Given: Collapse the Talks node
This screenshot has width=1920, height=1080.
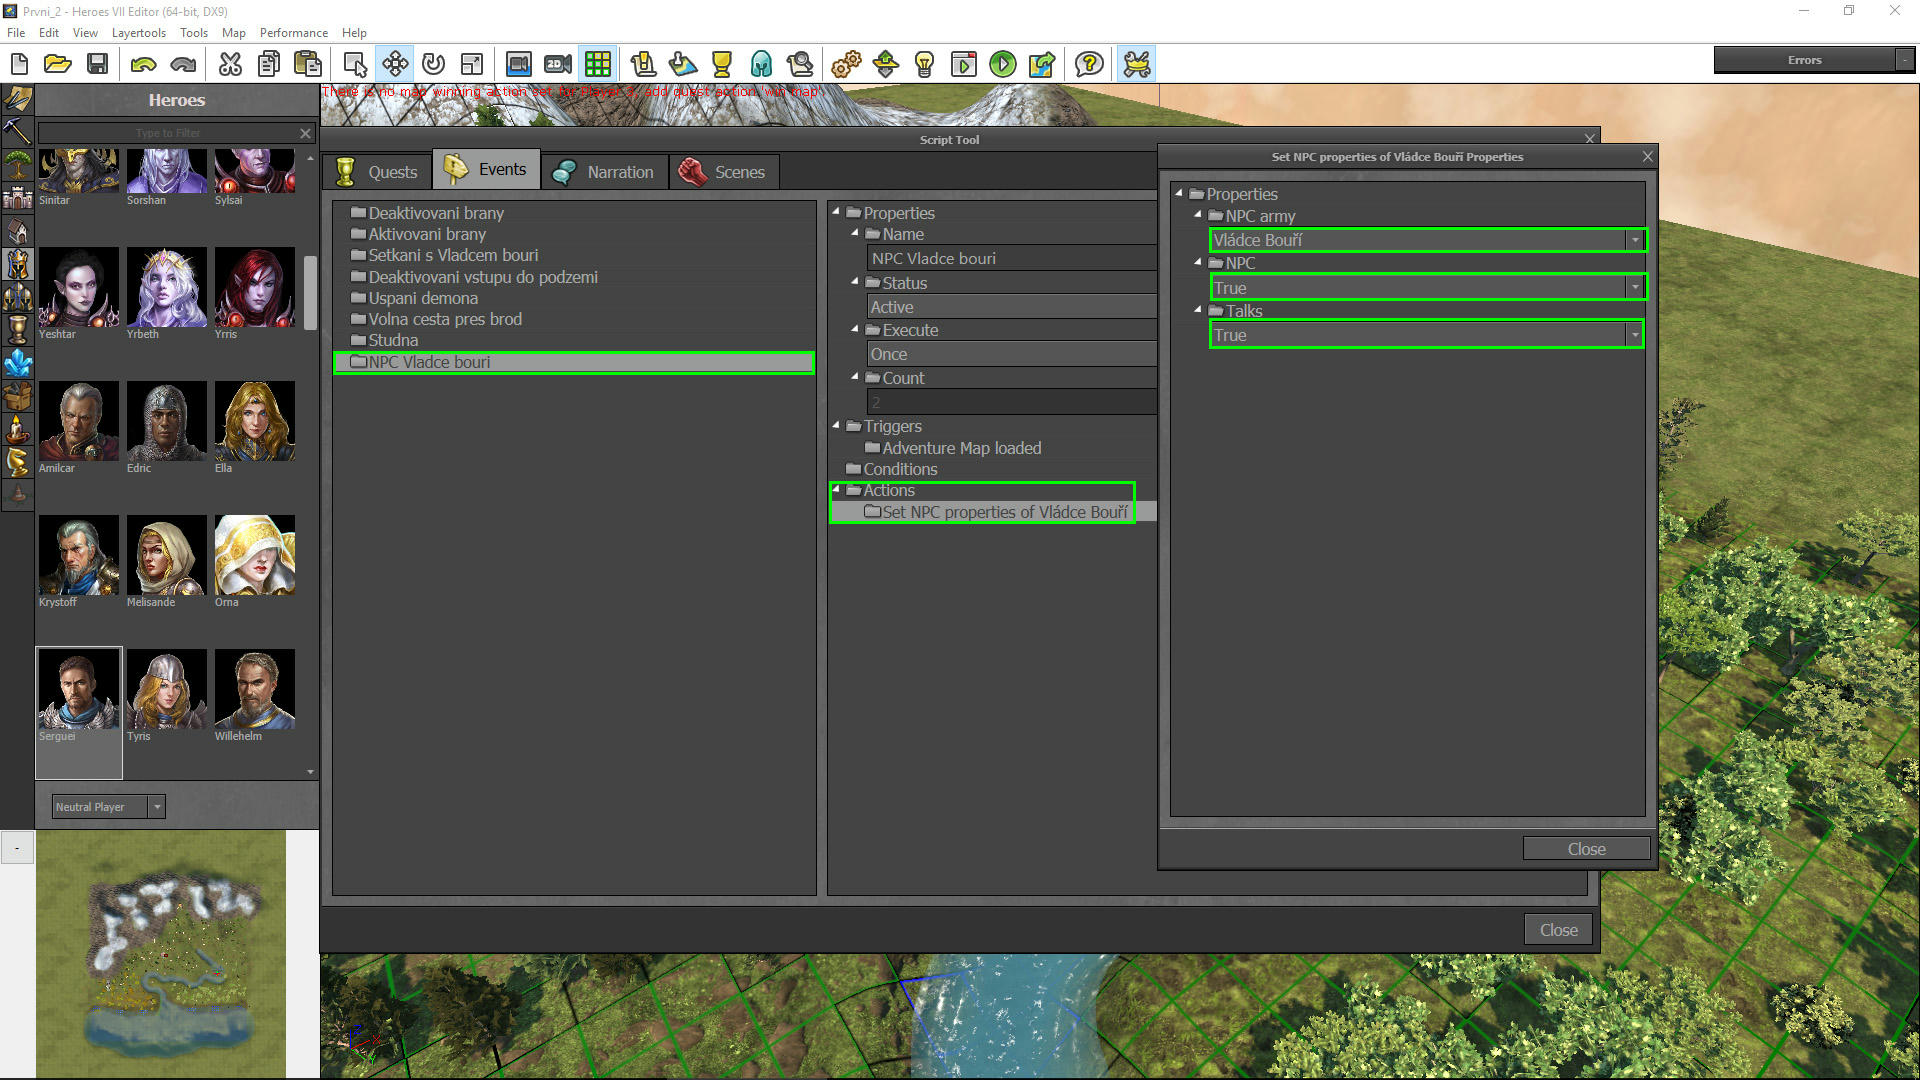Looking at the screenshot, I should 1198,310.
